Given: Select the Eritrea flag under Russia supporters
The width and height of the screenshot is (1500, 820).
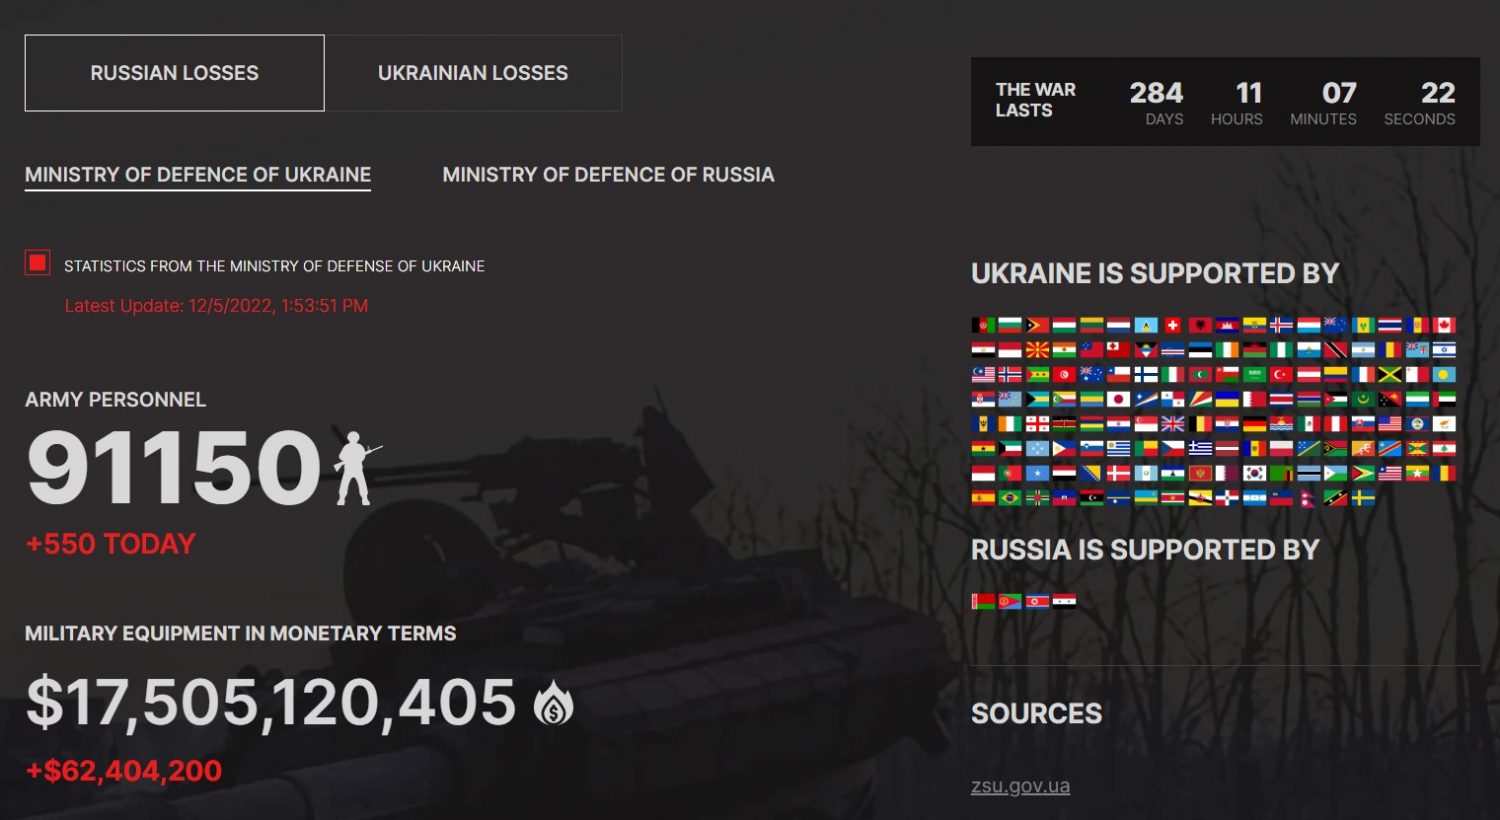Looking at the screenshot, I should (1010, 601).
